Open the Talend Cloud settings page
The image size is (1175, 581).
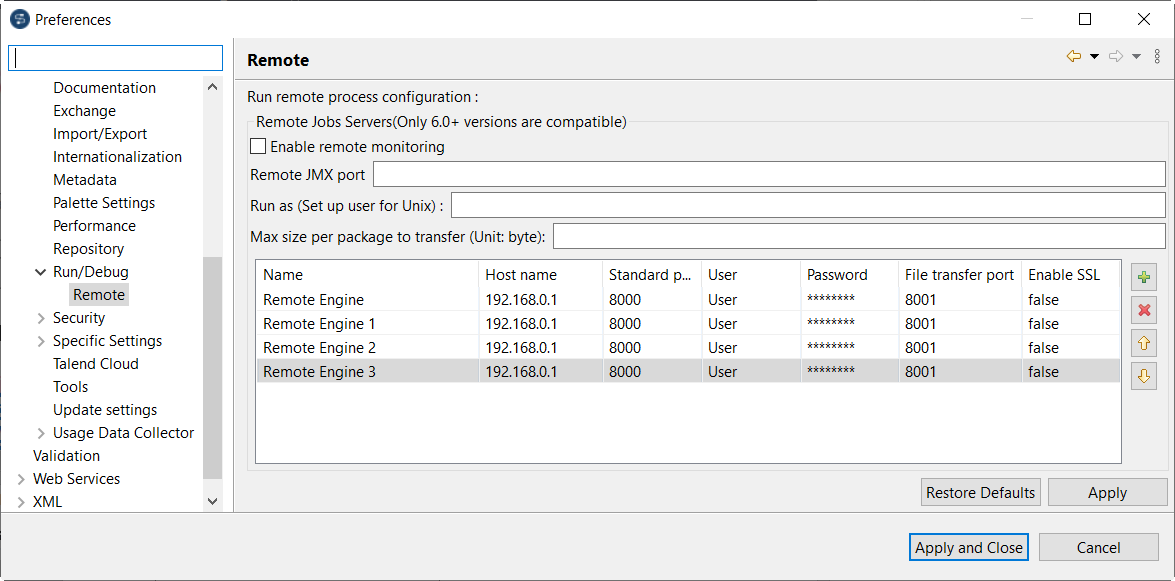click(x=94, y=363)
